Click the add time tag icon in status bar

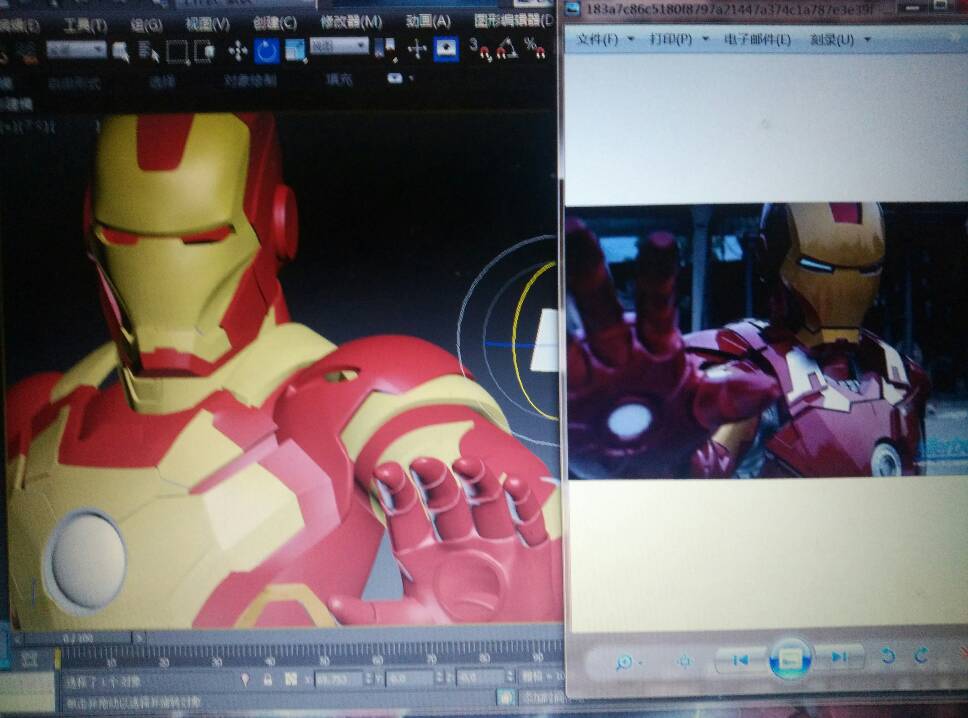[x=506, y=698]
